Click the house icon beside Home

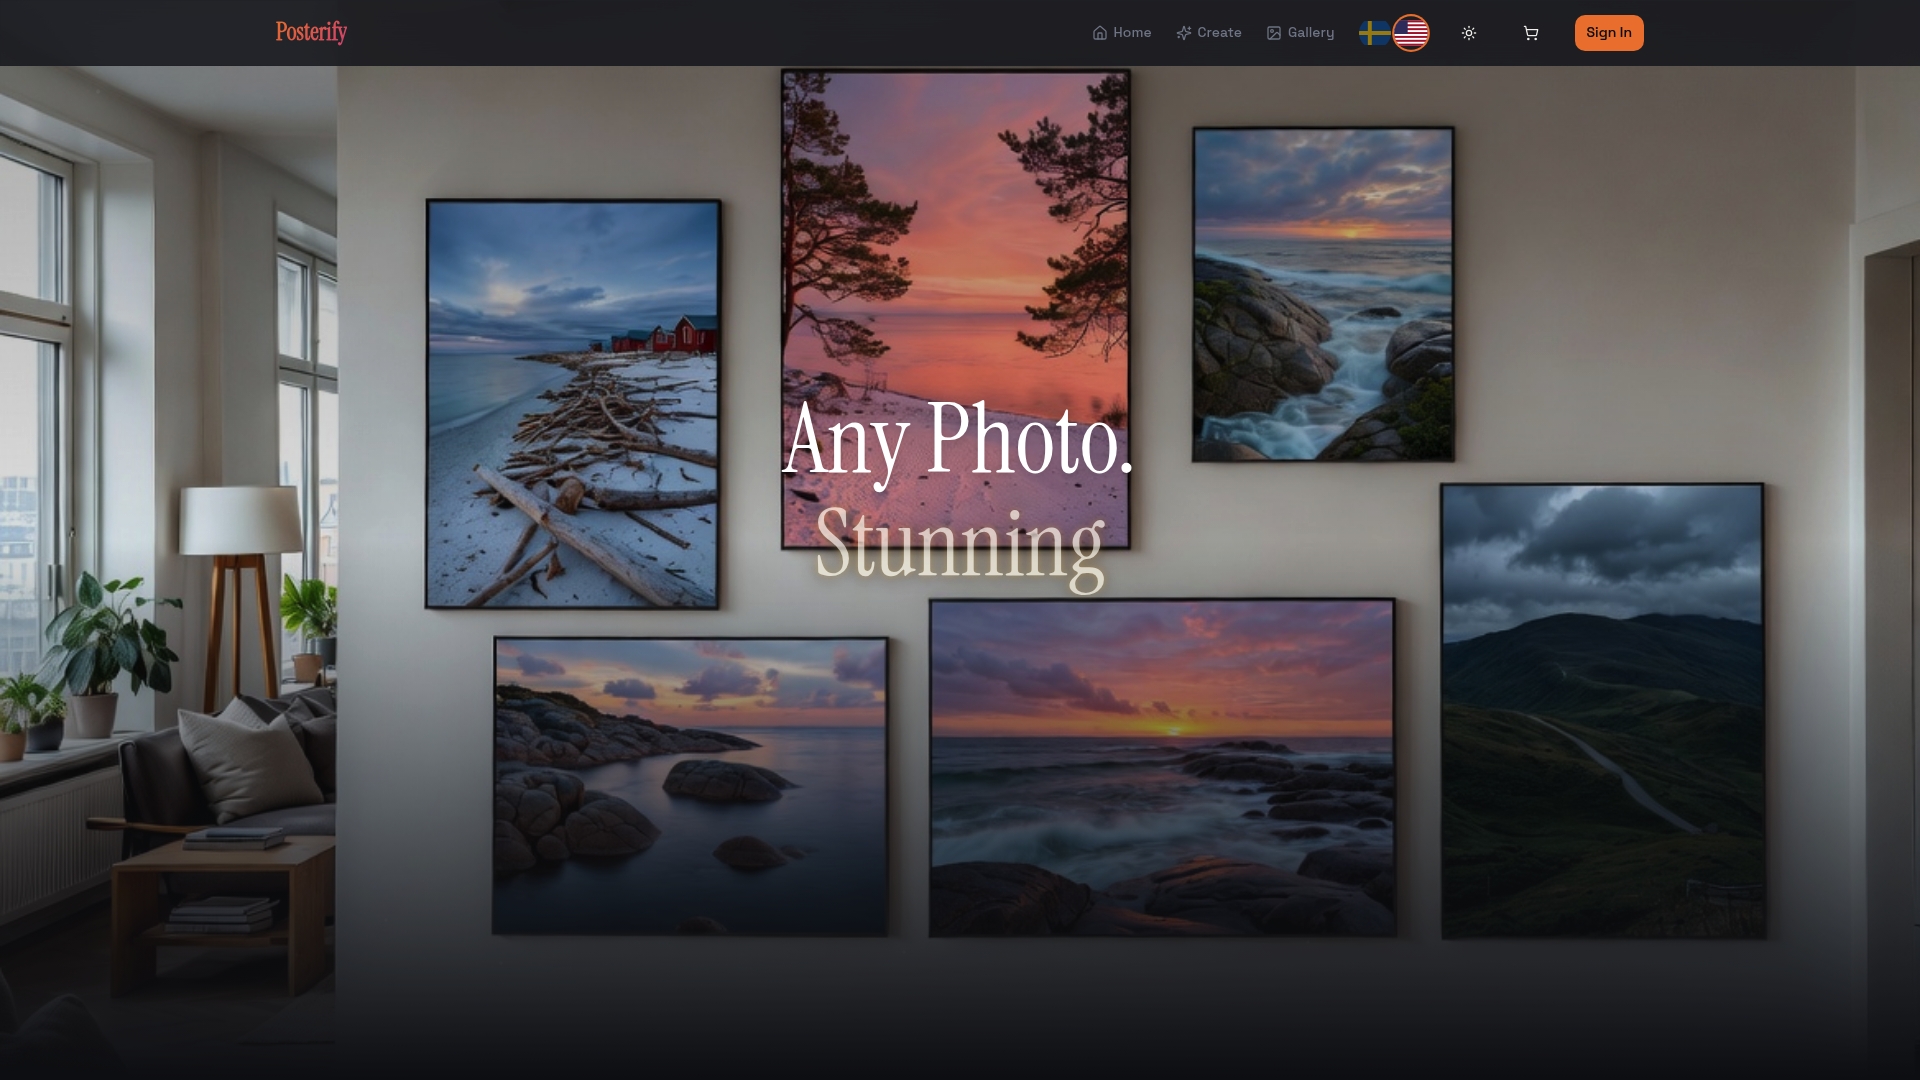click(1100, 33)
